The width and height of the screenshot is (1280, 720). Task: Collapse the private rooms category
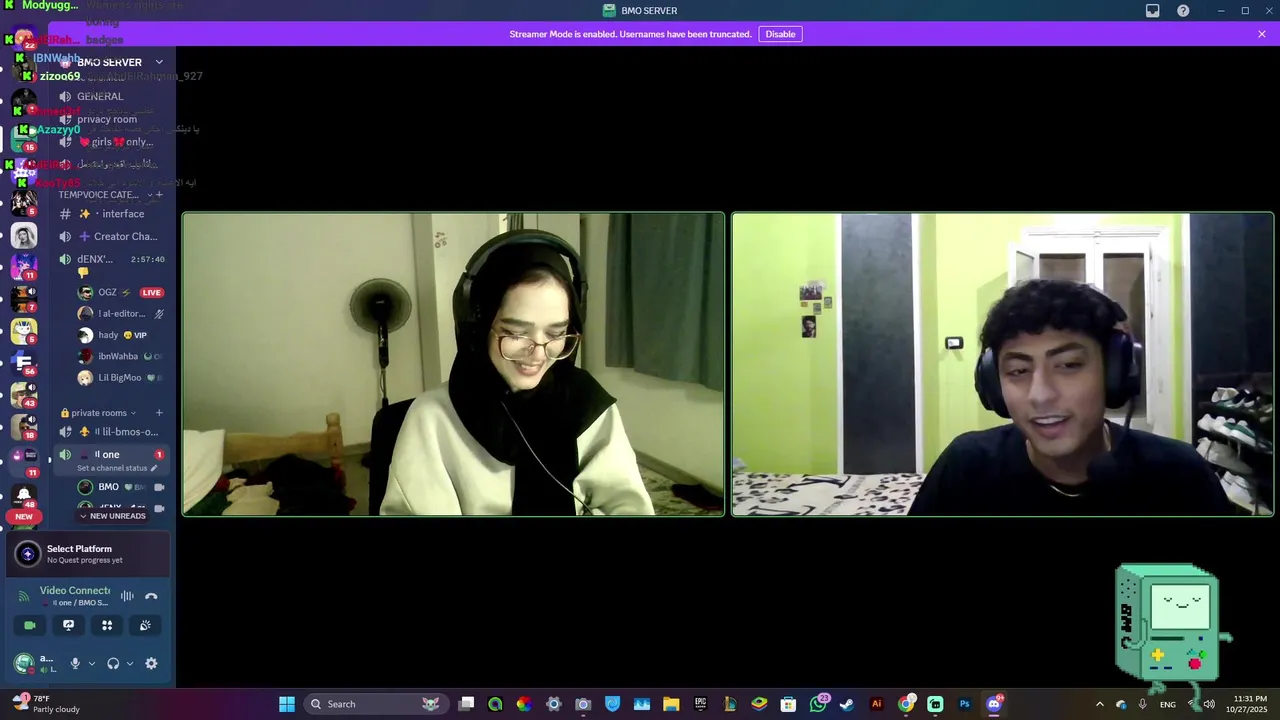[x=98, y=413]
